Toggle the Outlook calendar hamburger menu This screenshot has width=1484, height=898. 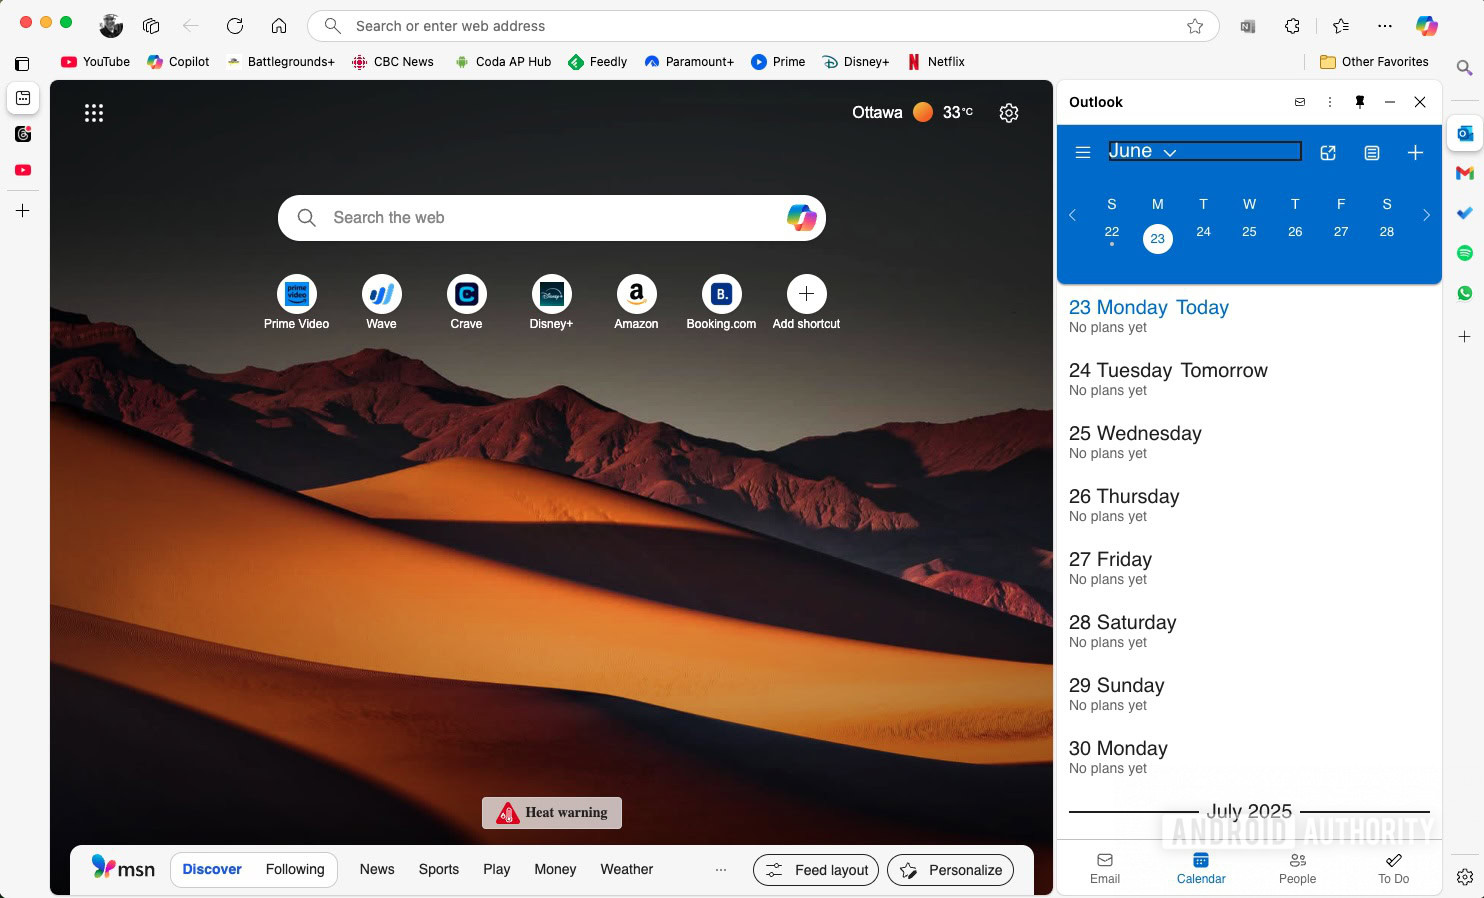tap(1082, 153)
